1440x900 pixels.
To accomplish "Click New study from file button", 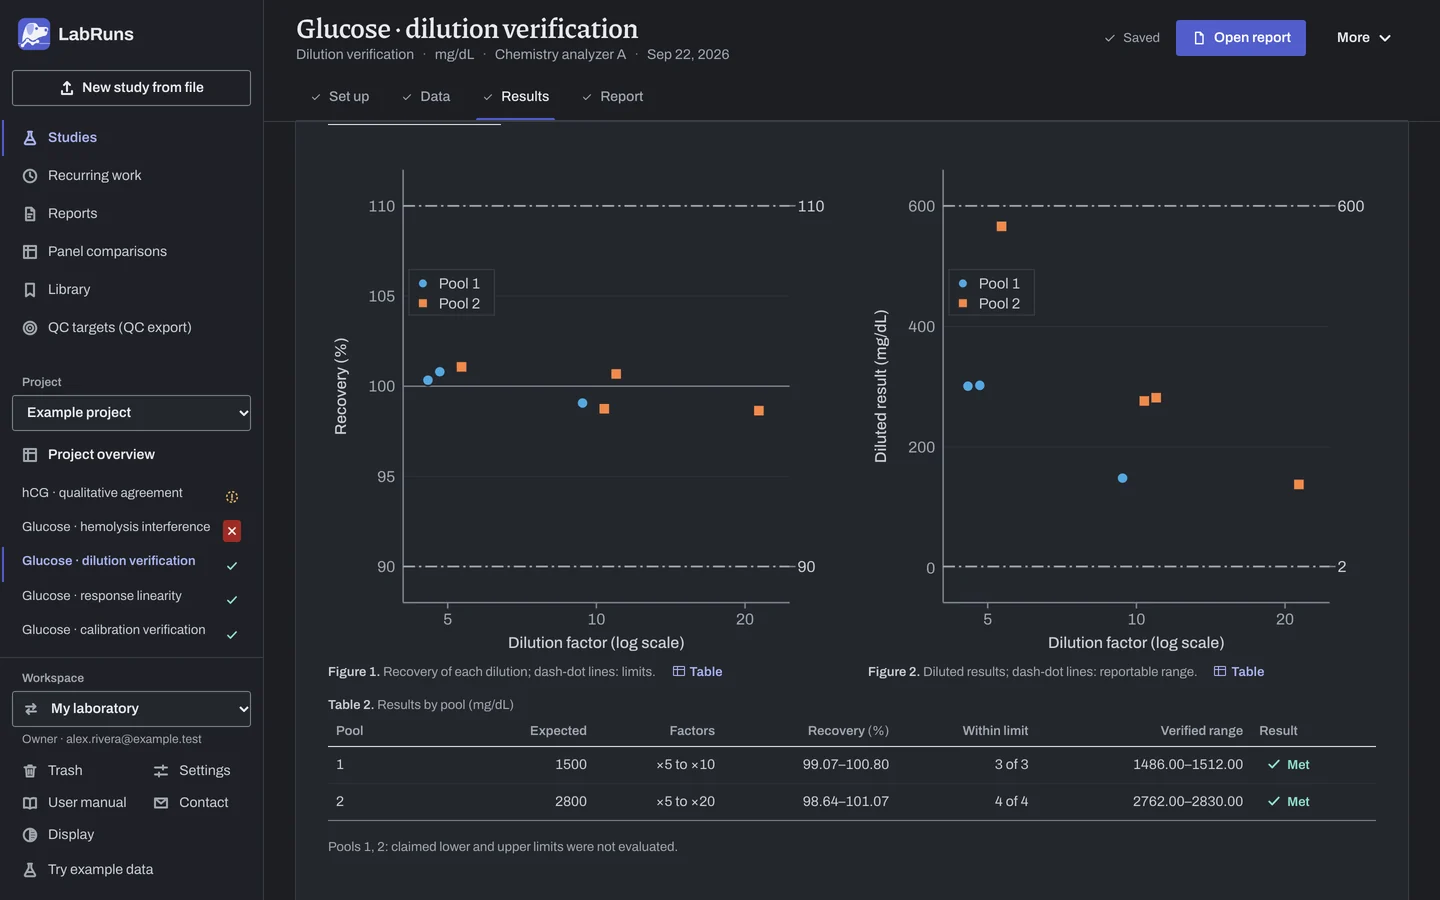I will (131, 88).
